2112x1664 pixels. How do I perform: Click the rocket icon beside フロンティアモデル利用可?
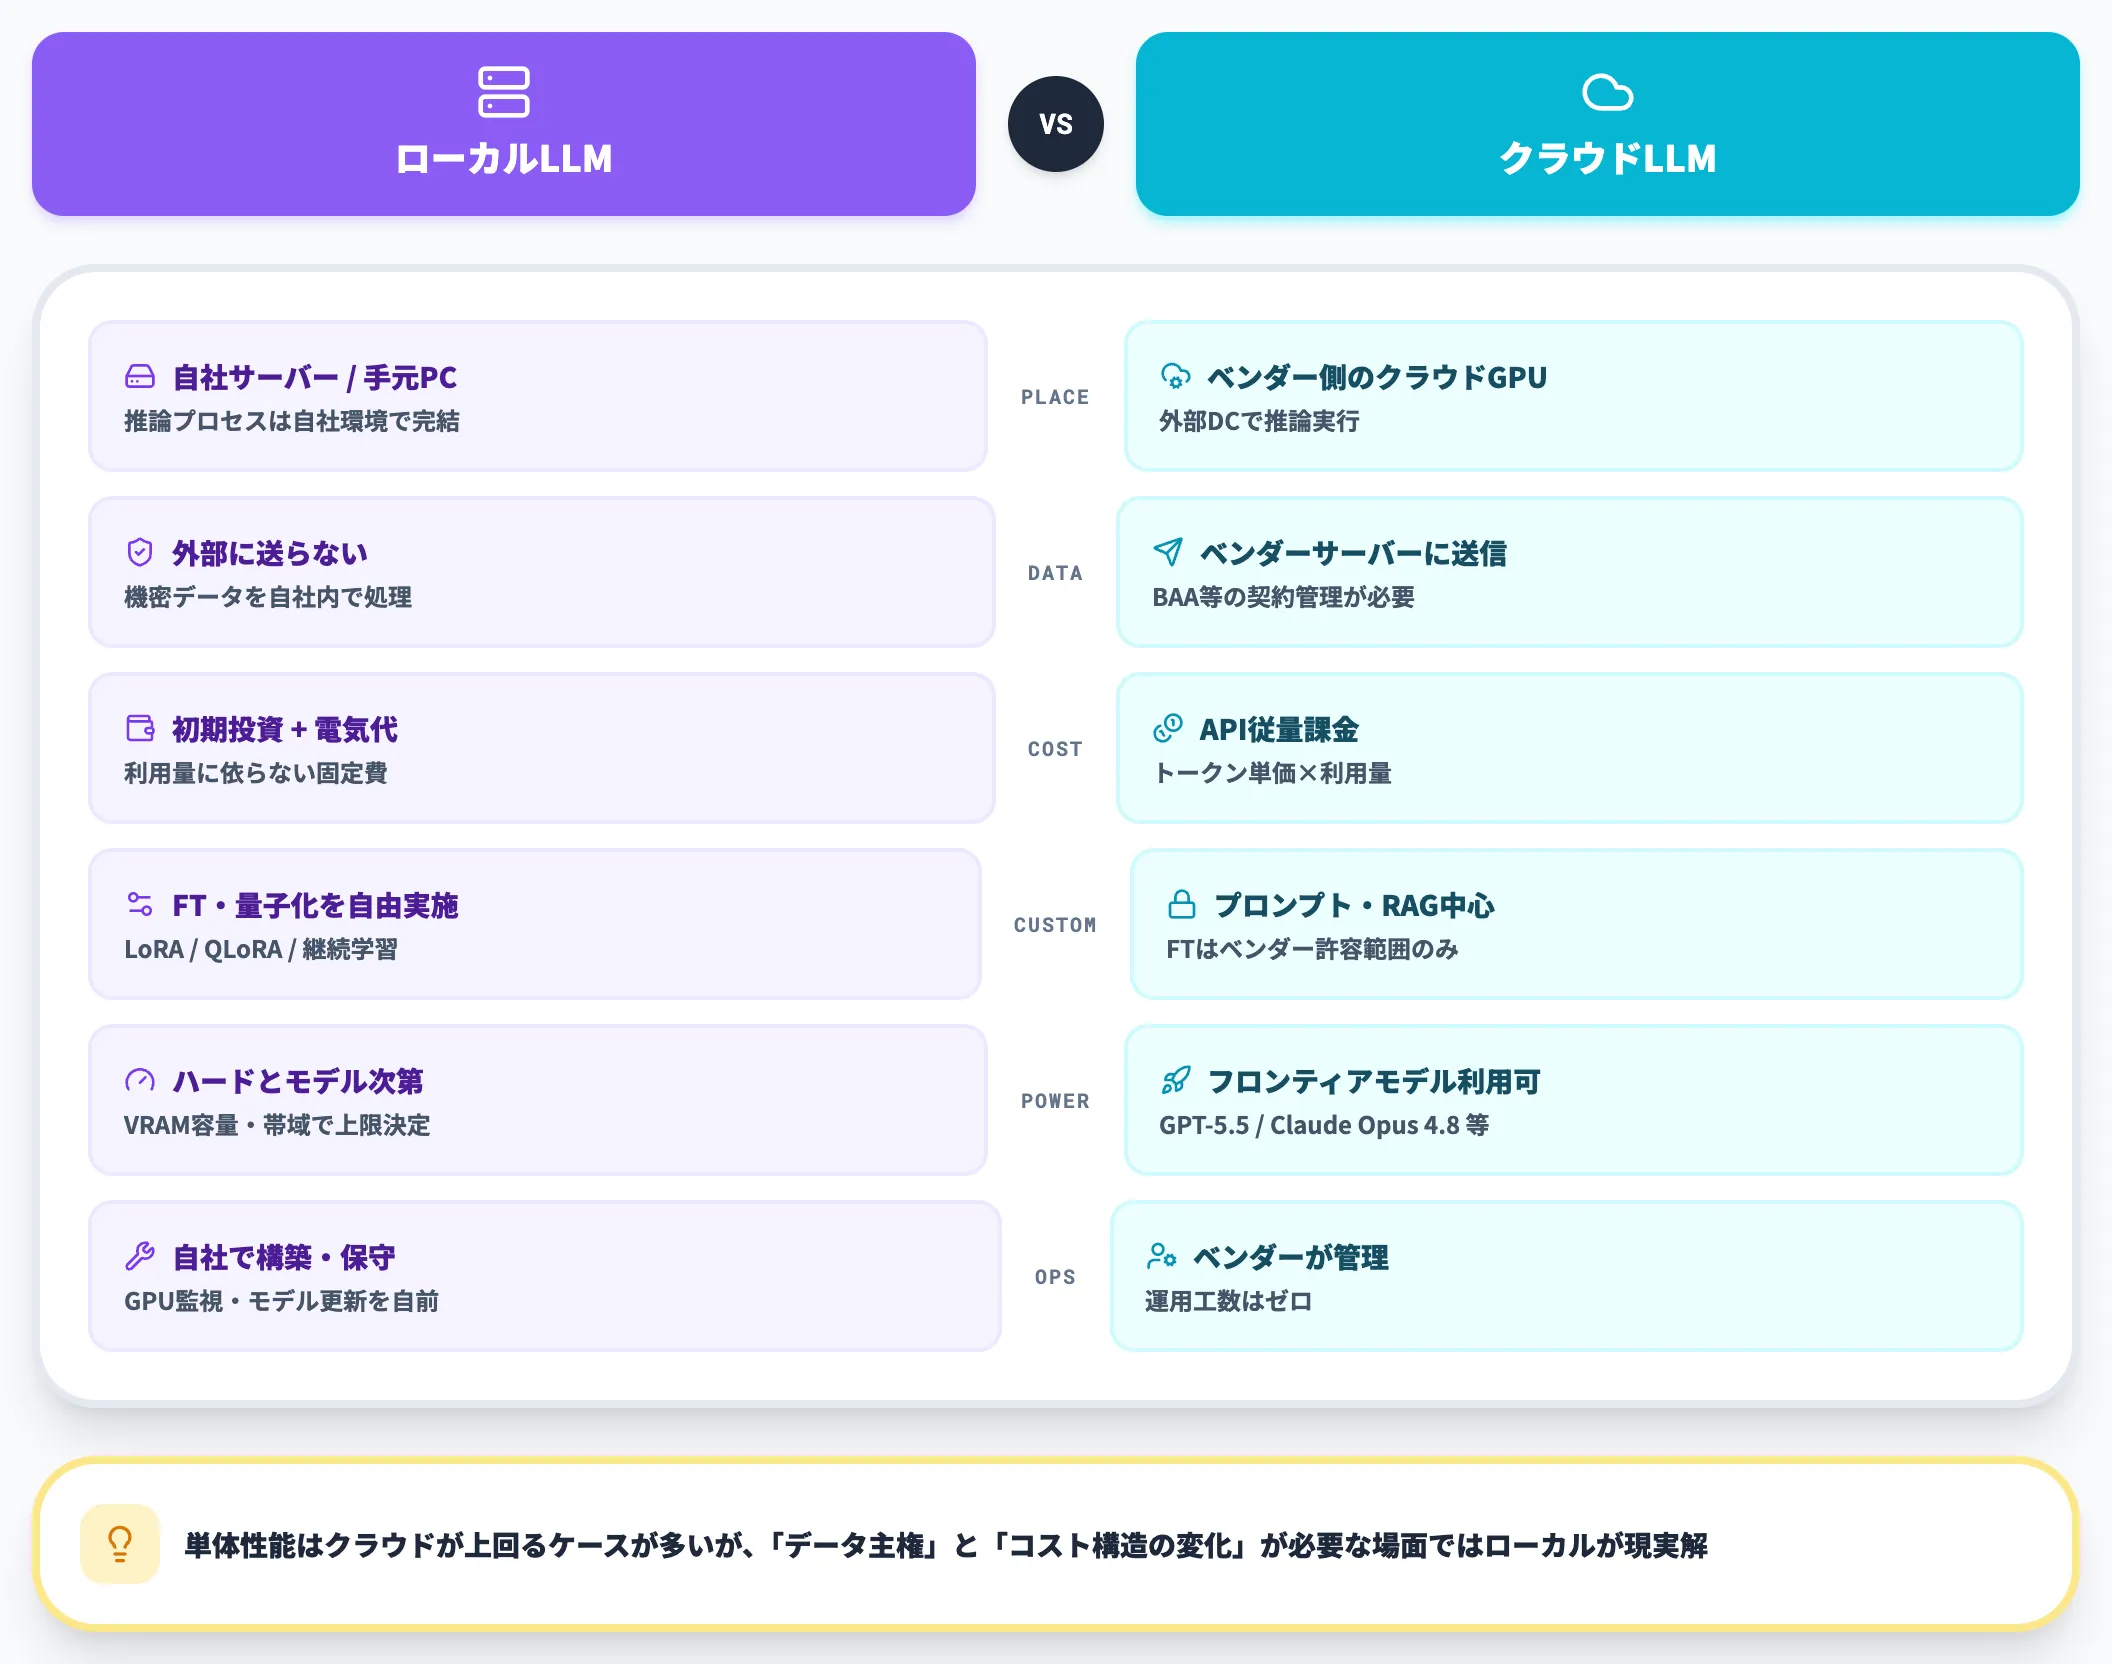[x=1176, y=1081]
